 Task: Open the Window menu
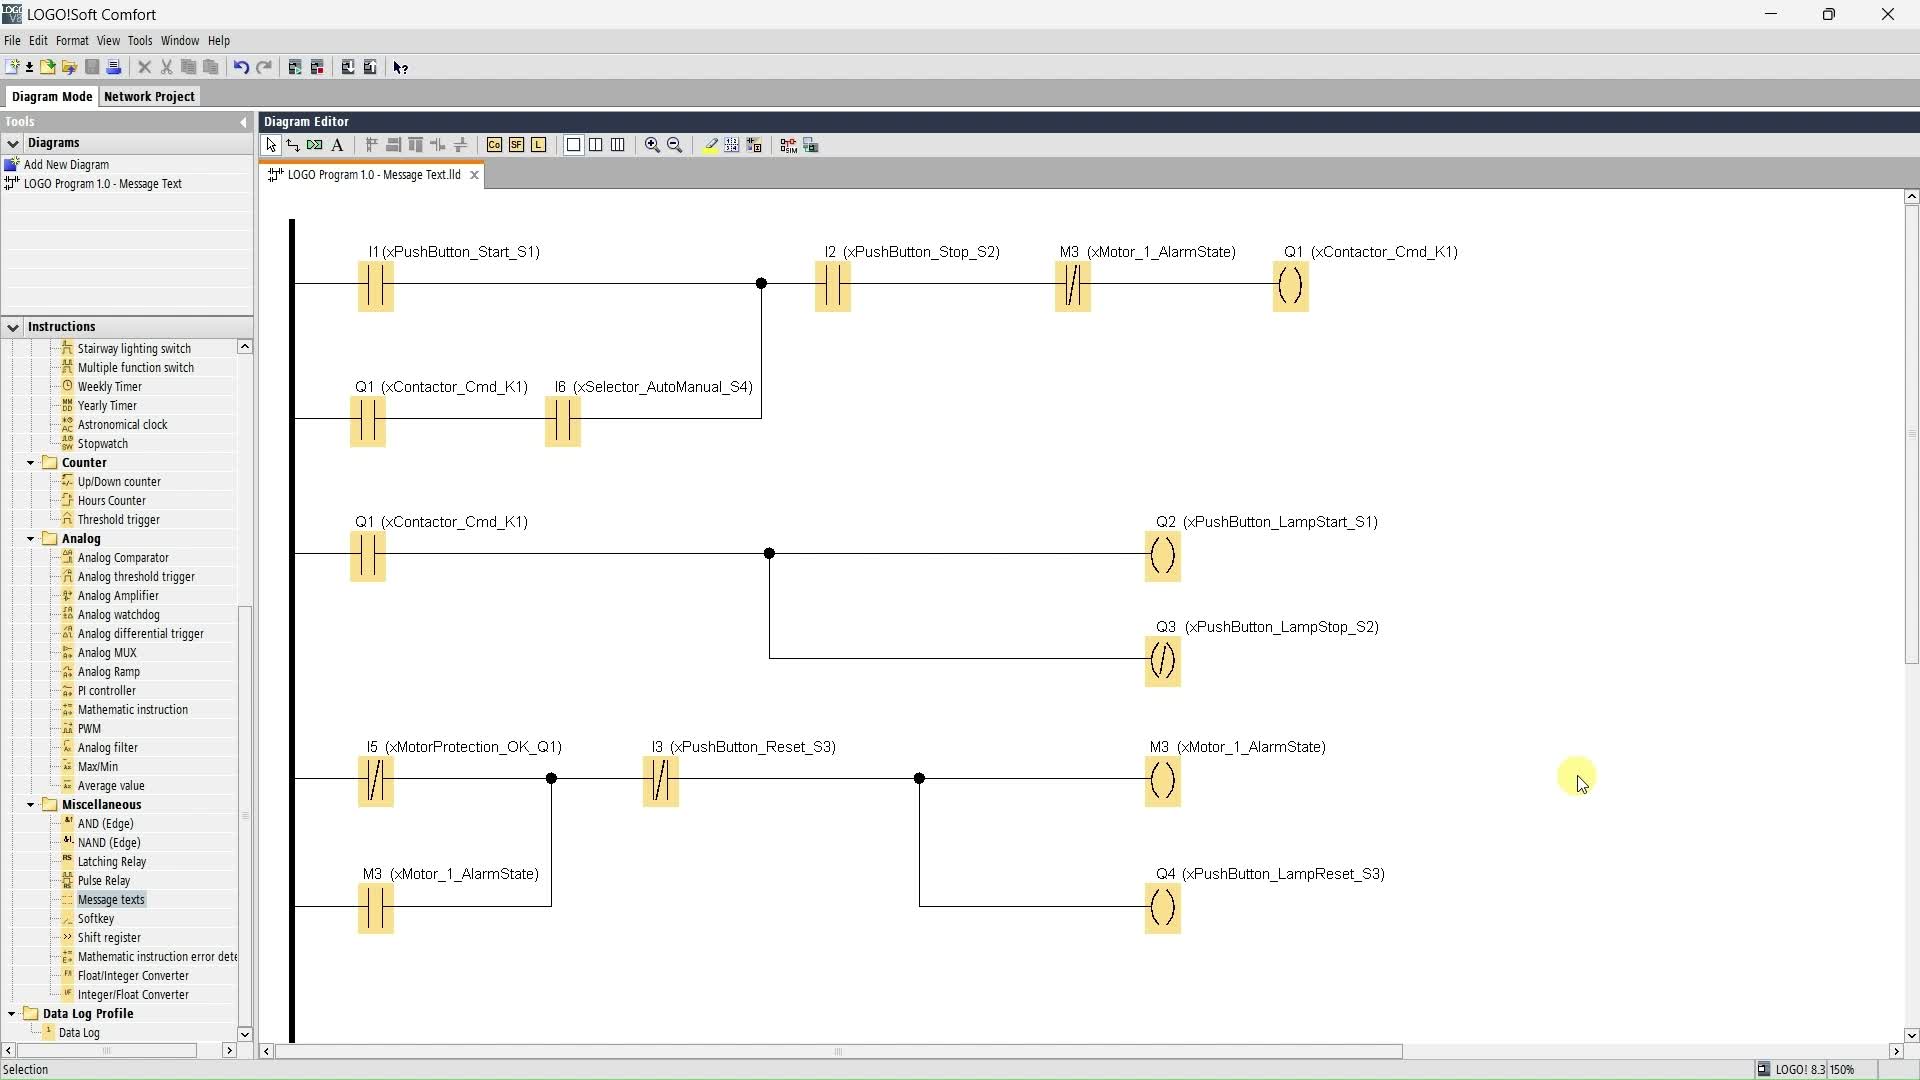pos(180,41)
